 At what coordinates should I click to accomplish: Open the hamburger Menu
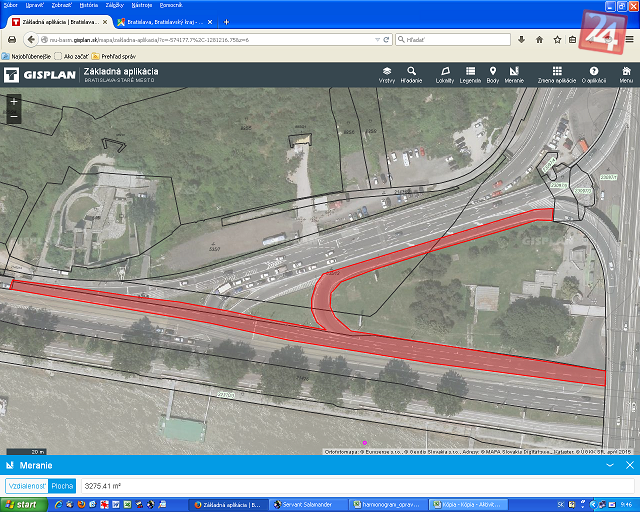625,74
